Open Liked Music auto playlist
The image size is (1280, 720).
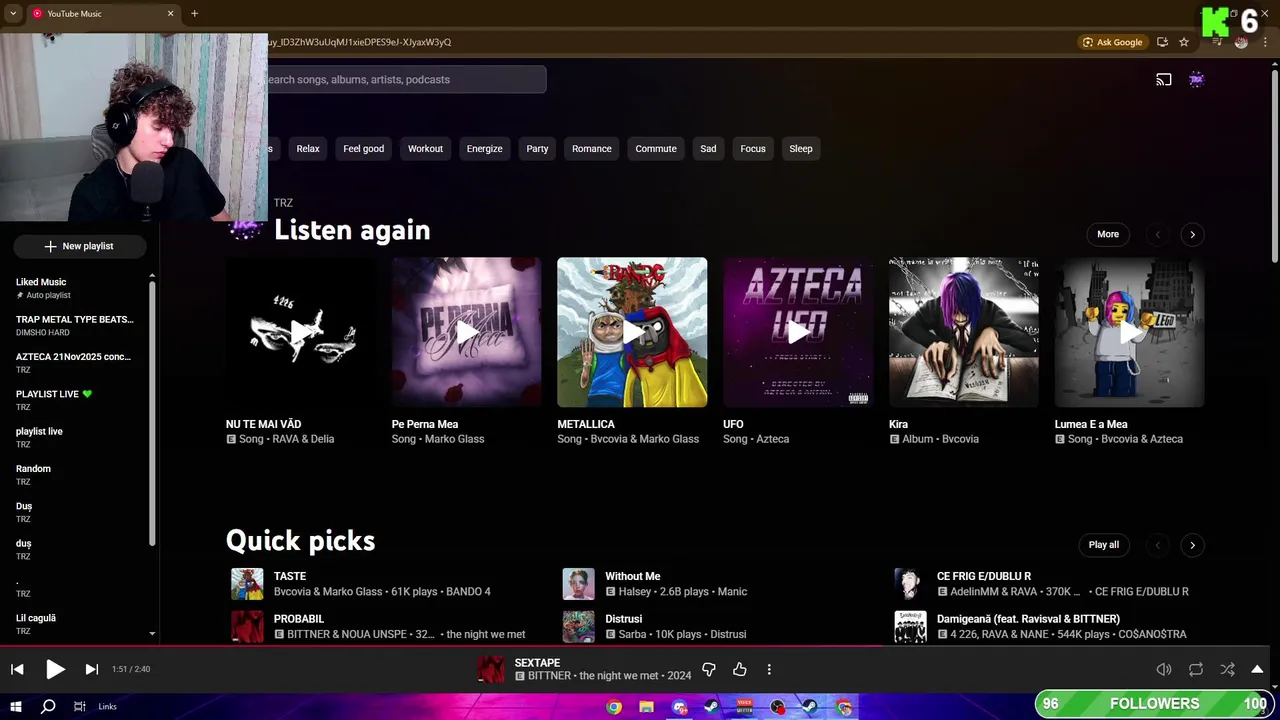pyautogui.click(x=75, y=288)
